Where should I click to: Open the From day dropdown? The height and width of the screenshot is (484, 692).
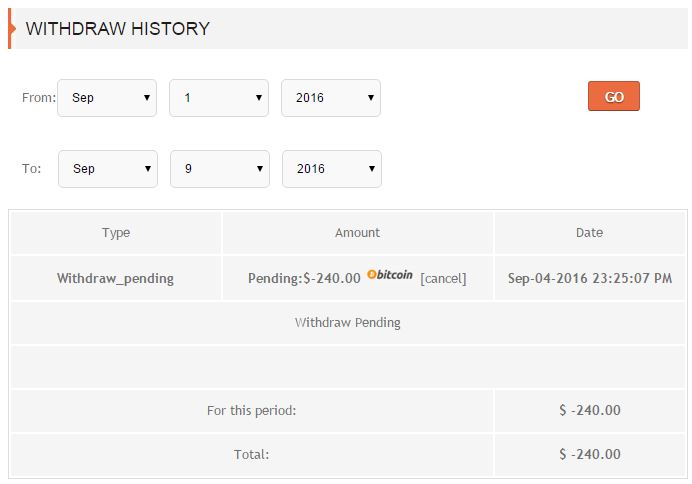tap(219, 98)
